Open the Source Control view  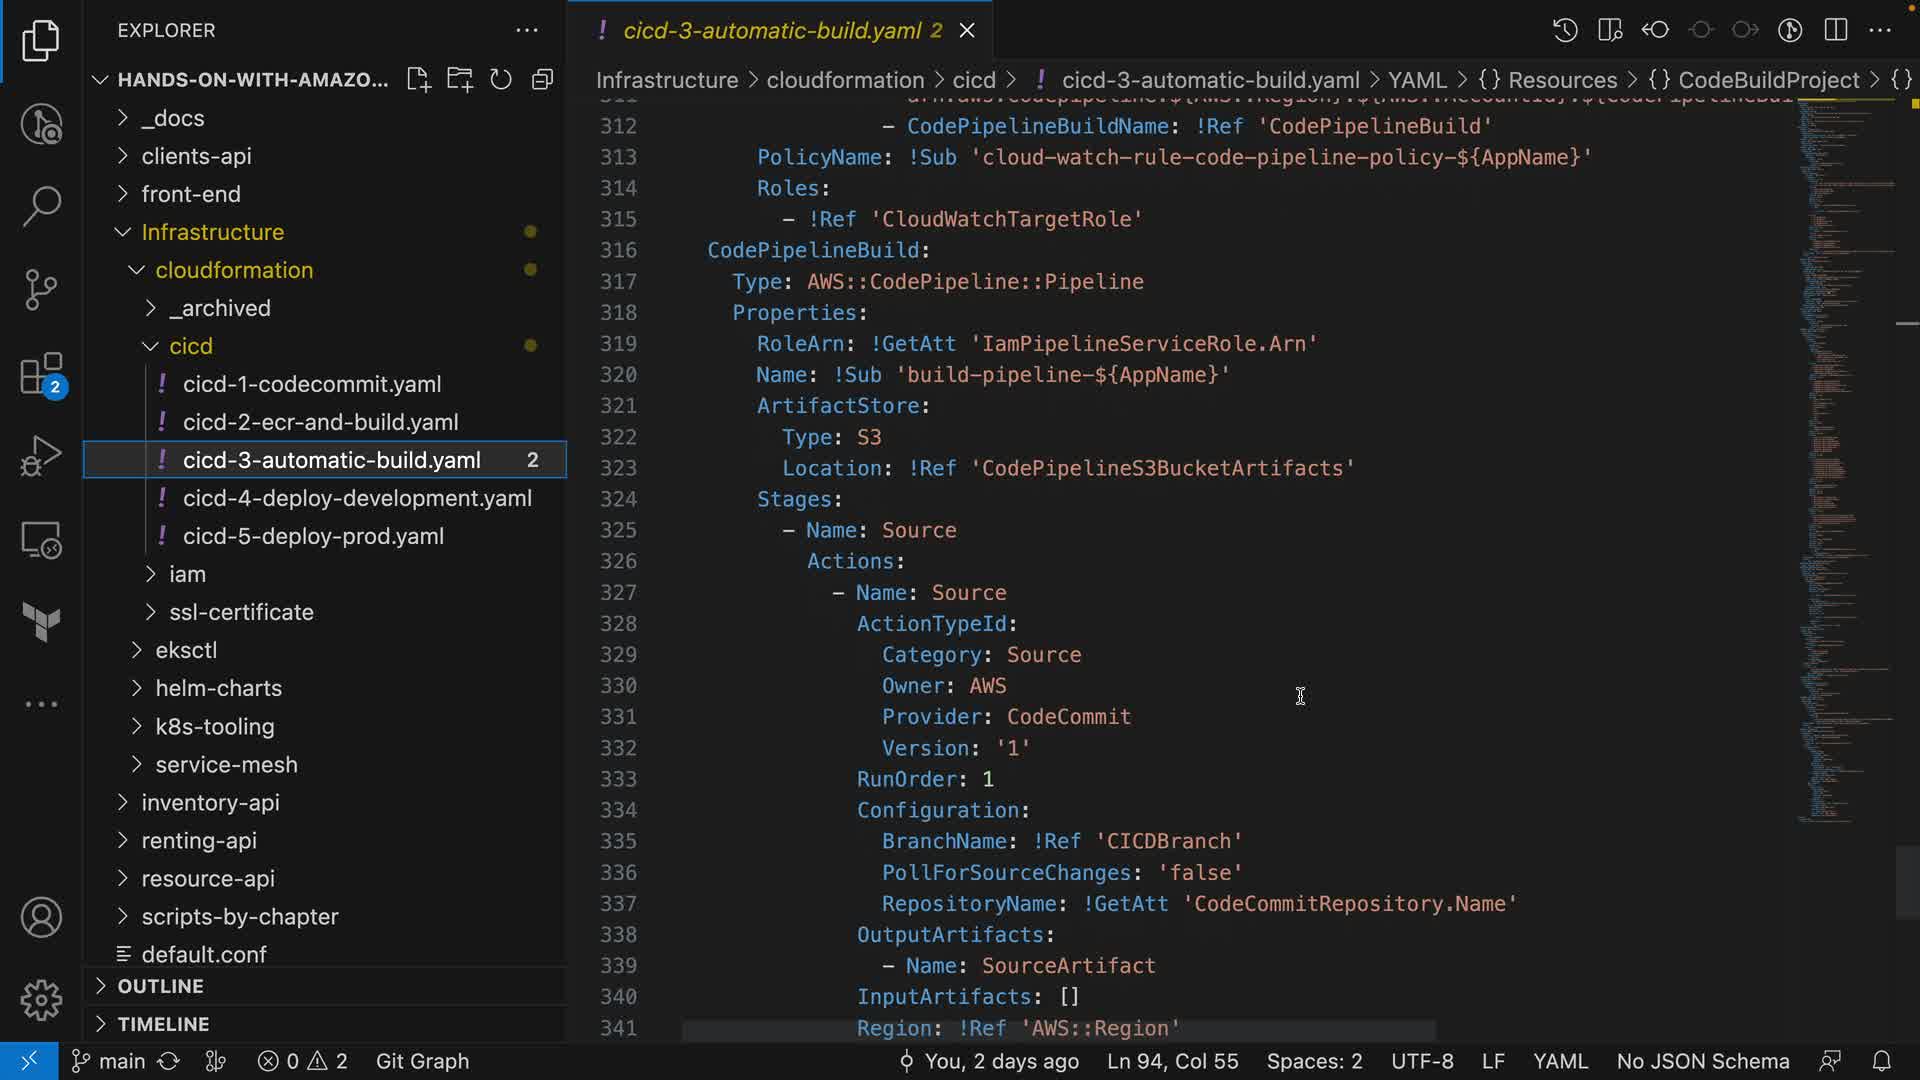pos(41,290)
